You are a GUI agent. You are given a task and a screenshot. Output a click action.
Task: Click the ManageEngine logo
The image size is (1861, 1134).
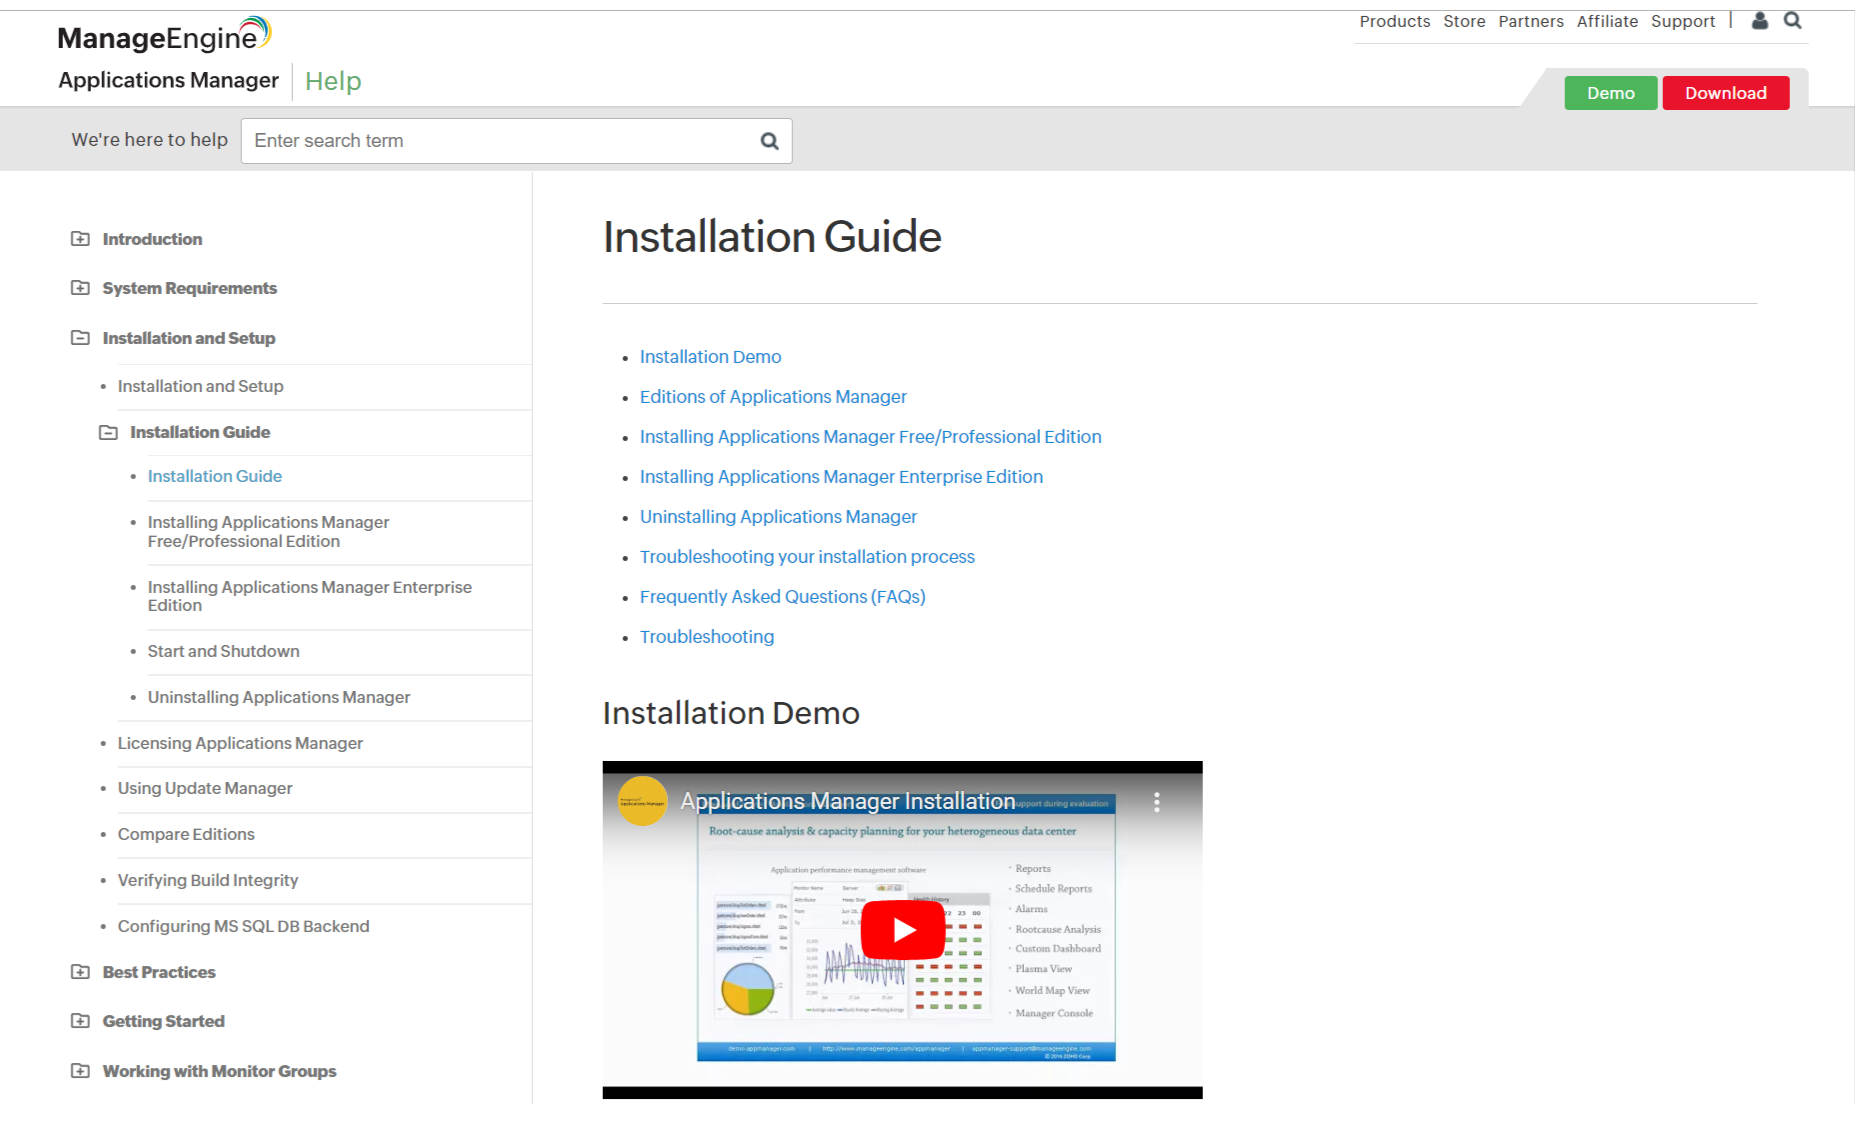[x=164, y=36]
